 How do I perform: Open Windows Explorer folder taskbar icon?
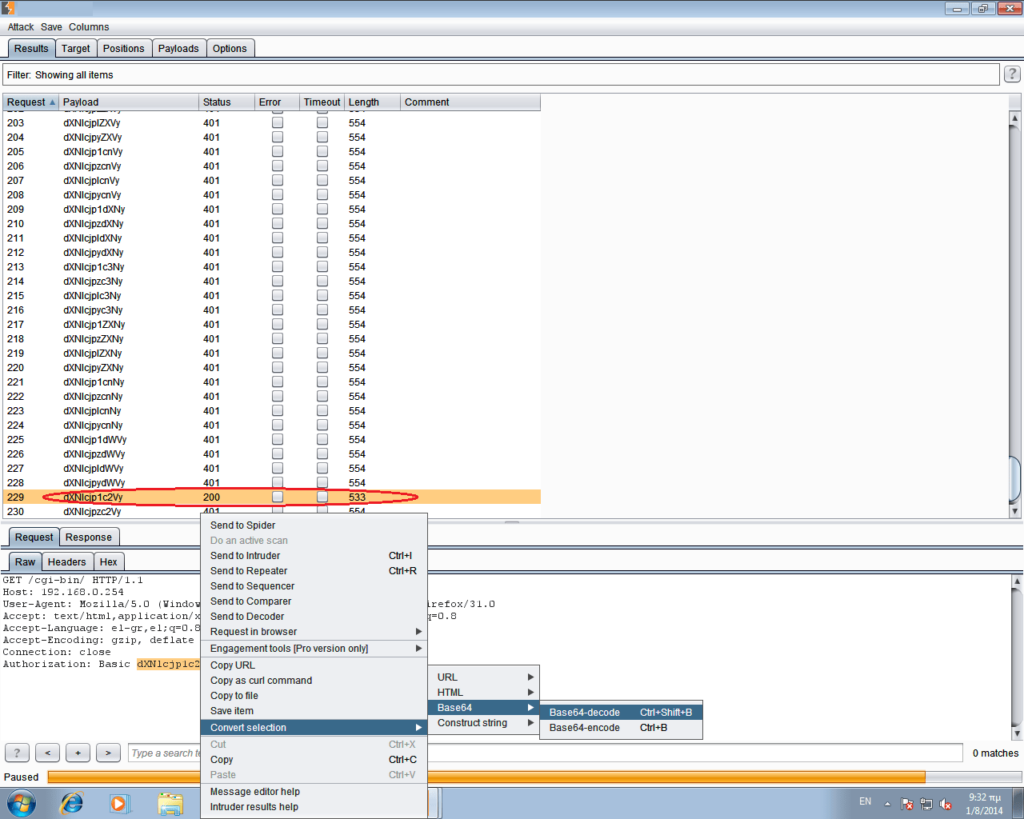[170, 803]
